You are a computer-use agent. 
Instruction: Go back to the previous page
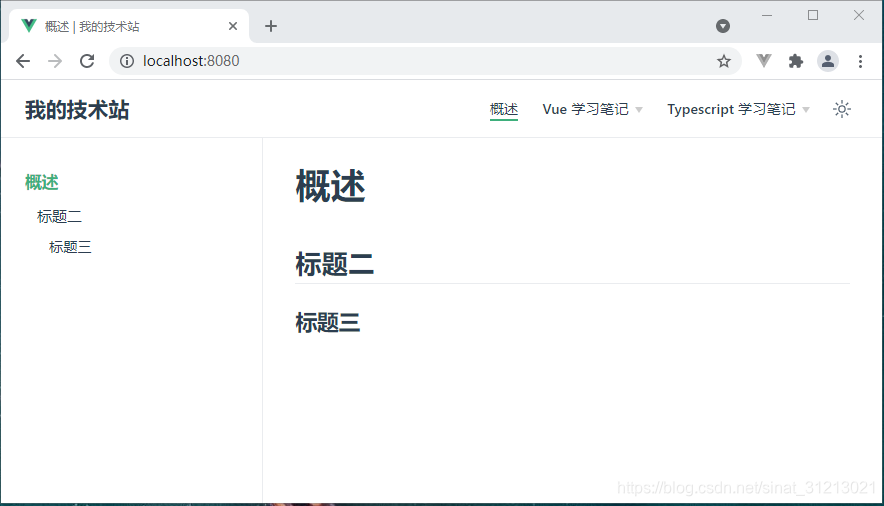23,61
